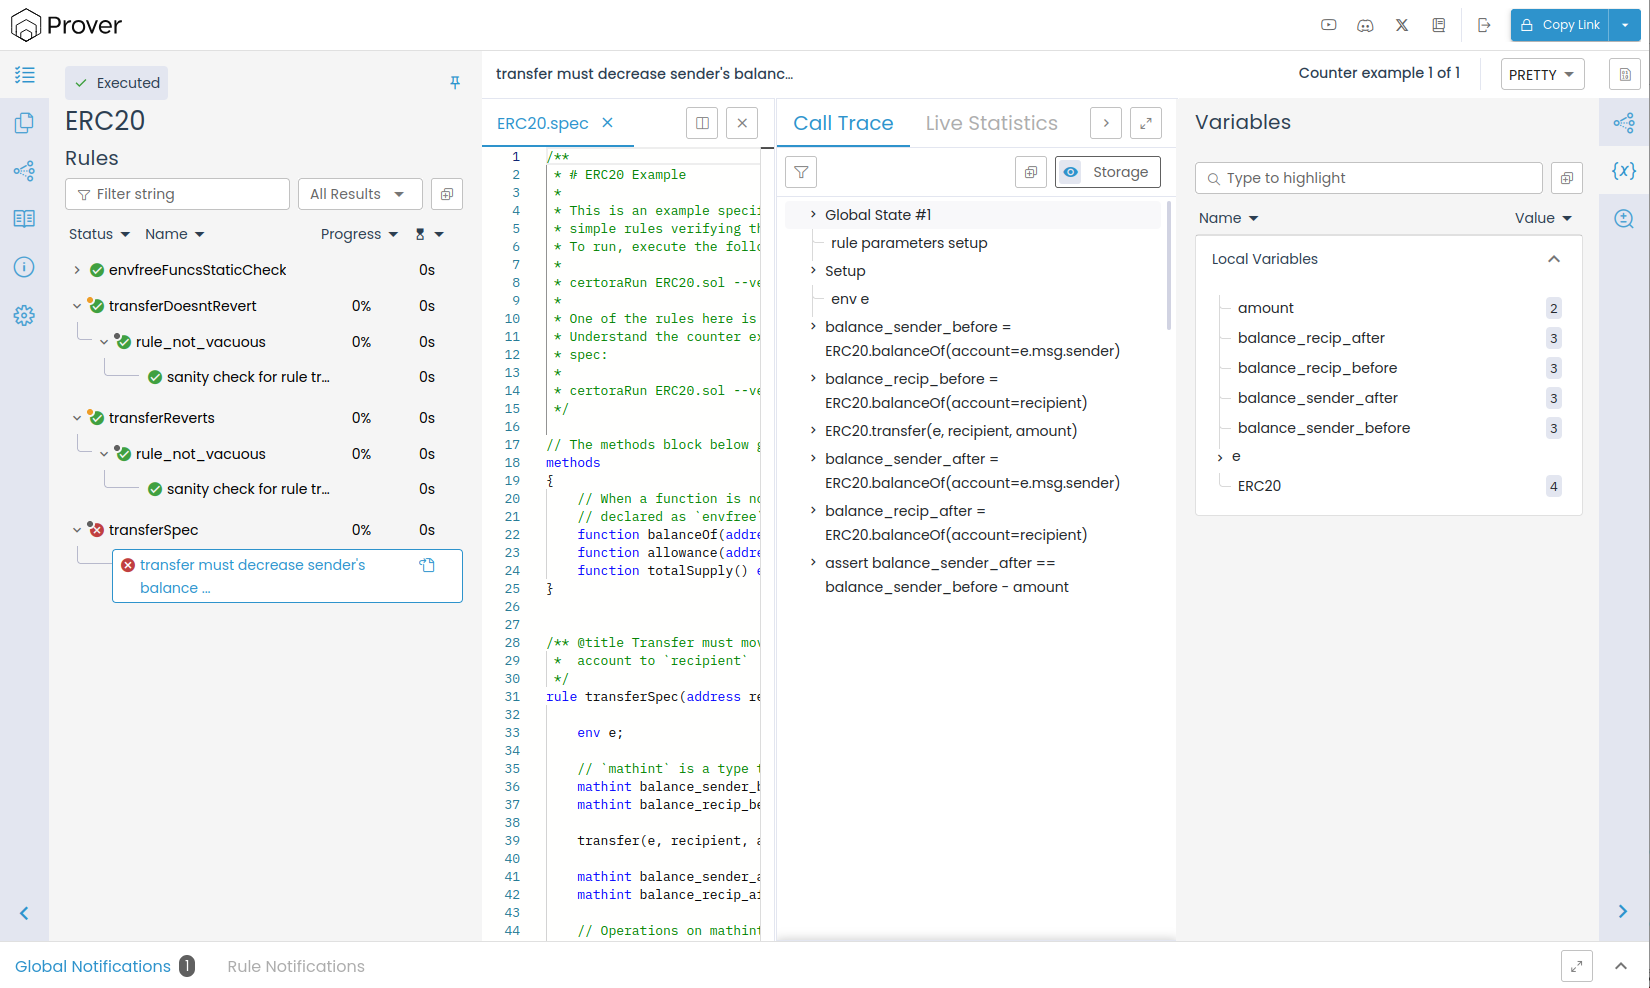Screen dimensions: 1650x988
Task: Click the variables braces icon on right sidebar
Action: pyautogui.click(x=1624, y=171)
